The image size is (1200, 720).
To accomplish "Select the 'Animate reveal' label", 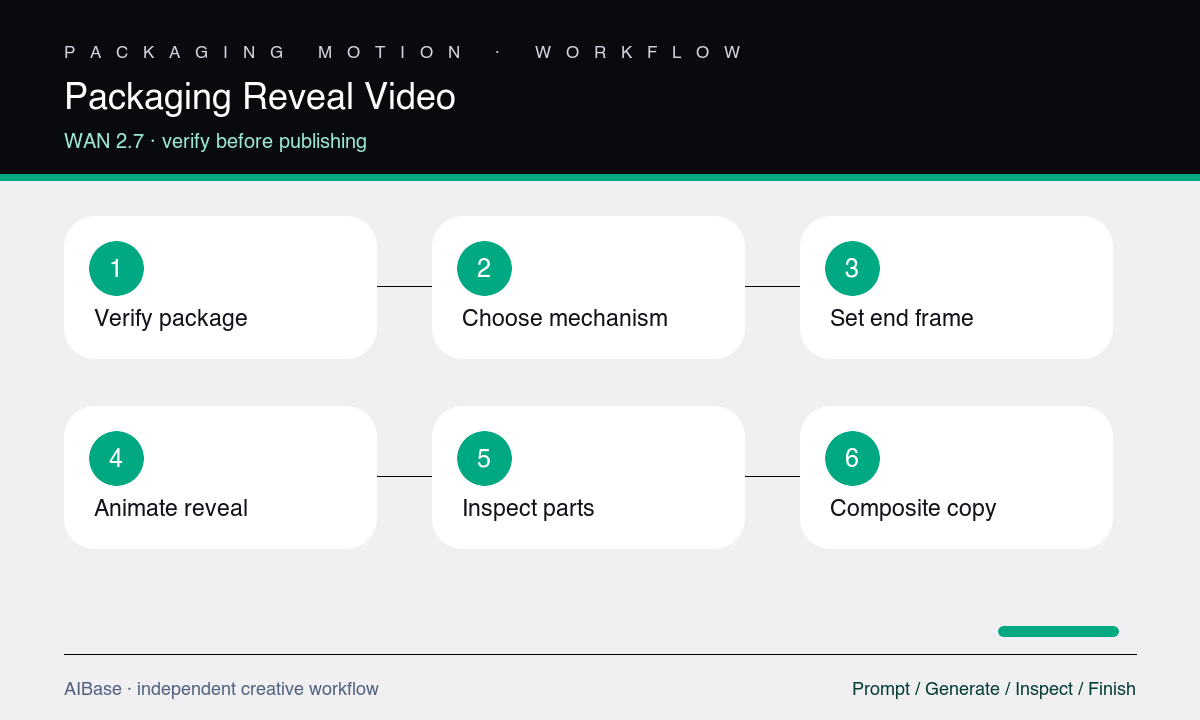I will (171, 508).
